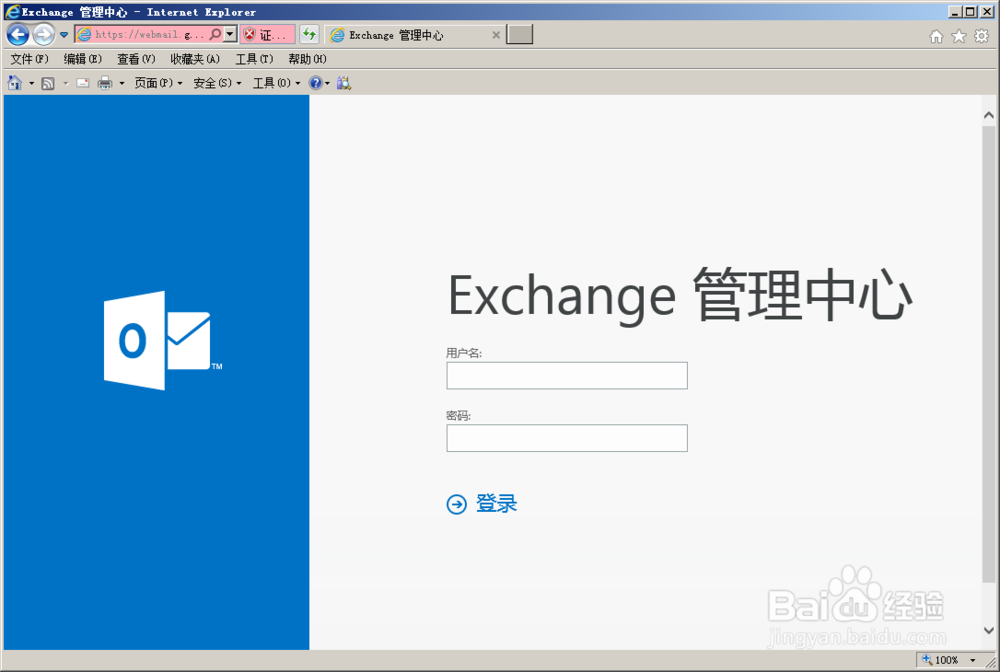
Task: Click the 登录 sign-in link
Action: [x=496, y=504]
